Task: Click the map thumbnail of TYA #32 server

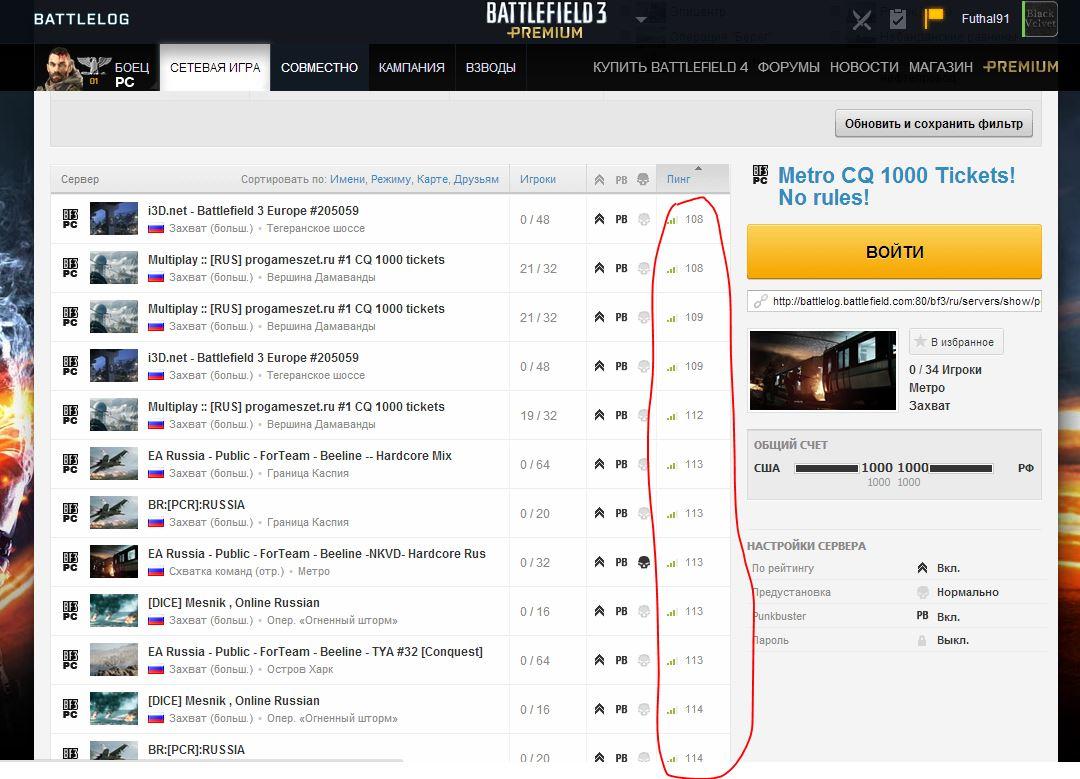Action: coord(114,660)
